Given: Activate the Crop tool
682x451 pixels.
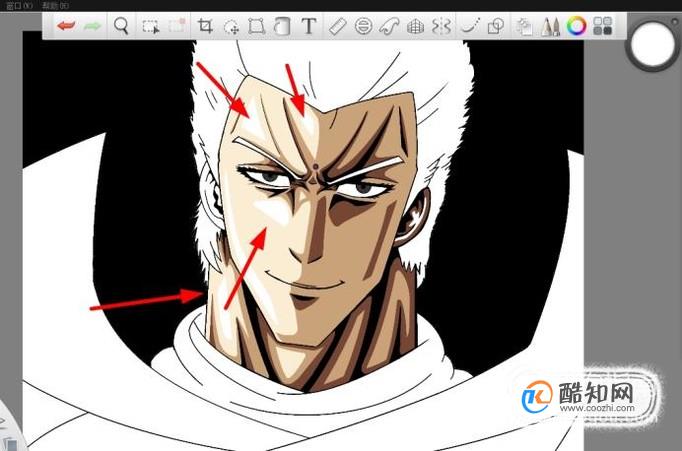Looking at the screenshot, I should 205,26.
